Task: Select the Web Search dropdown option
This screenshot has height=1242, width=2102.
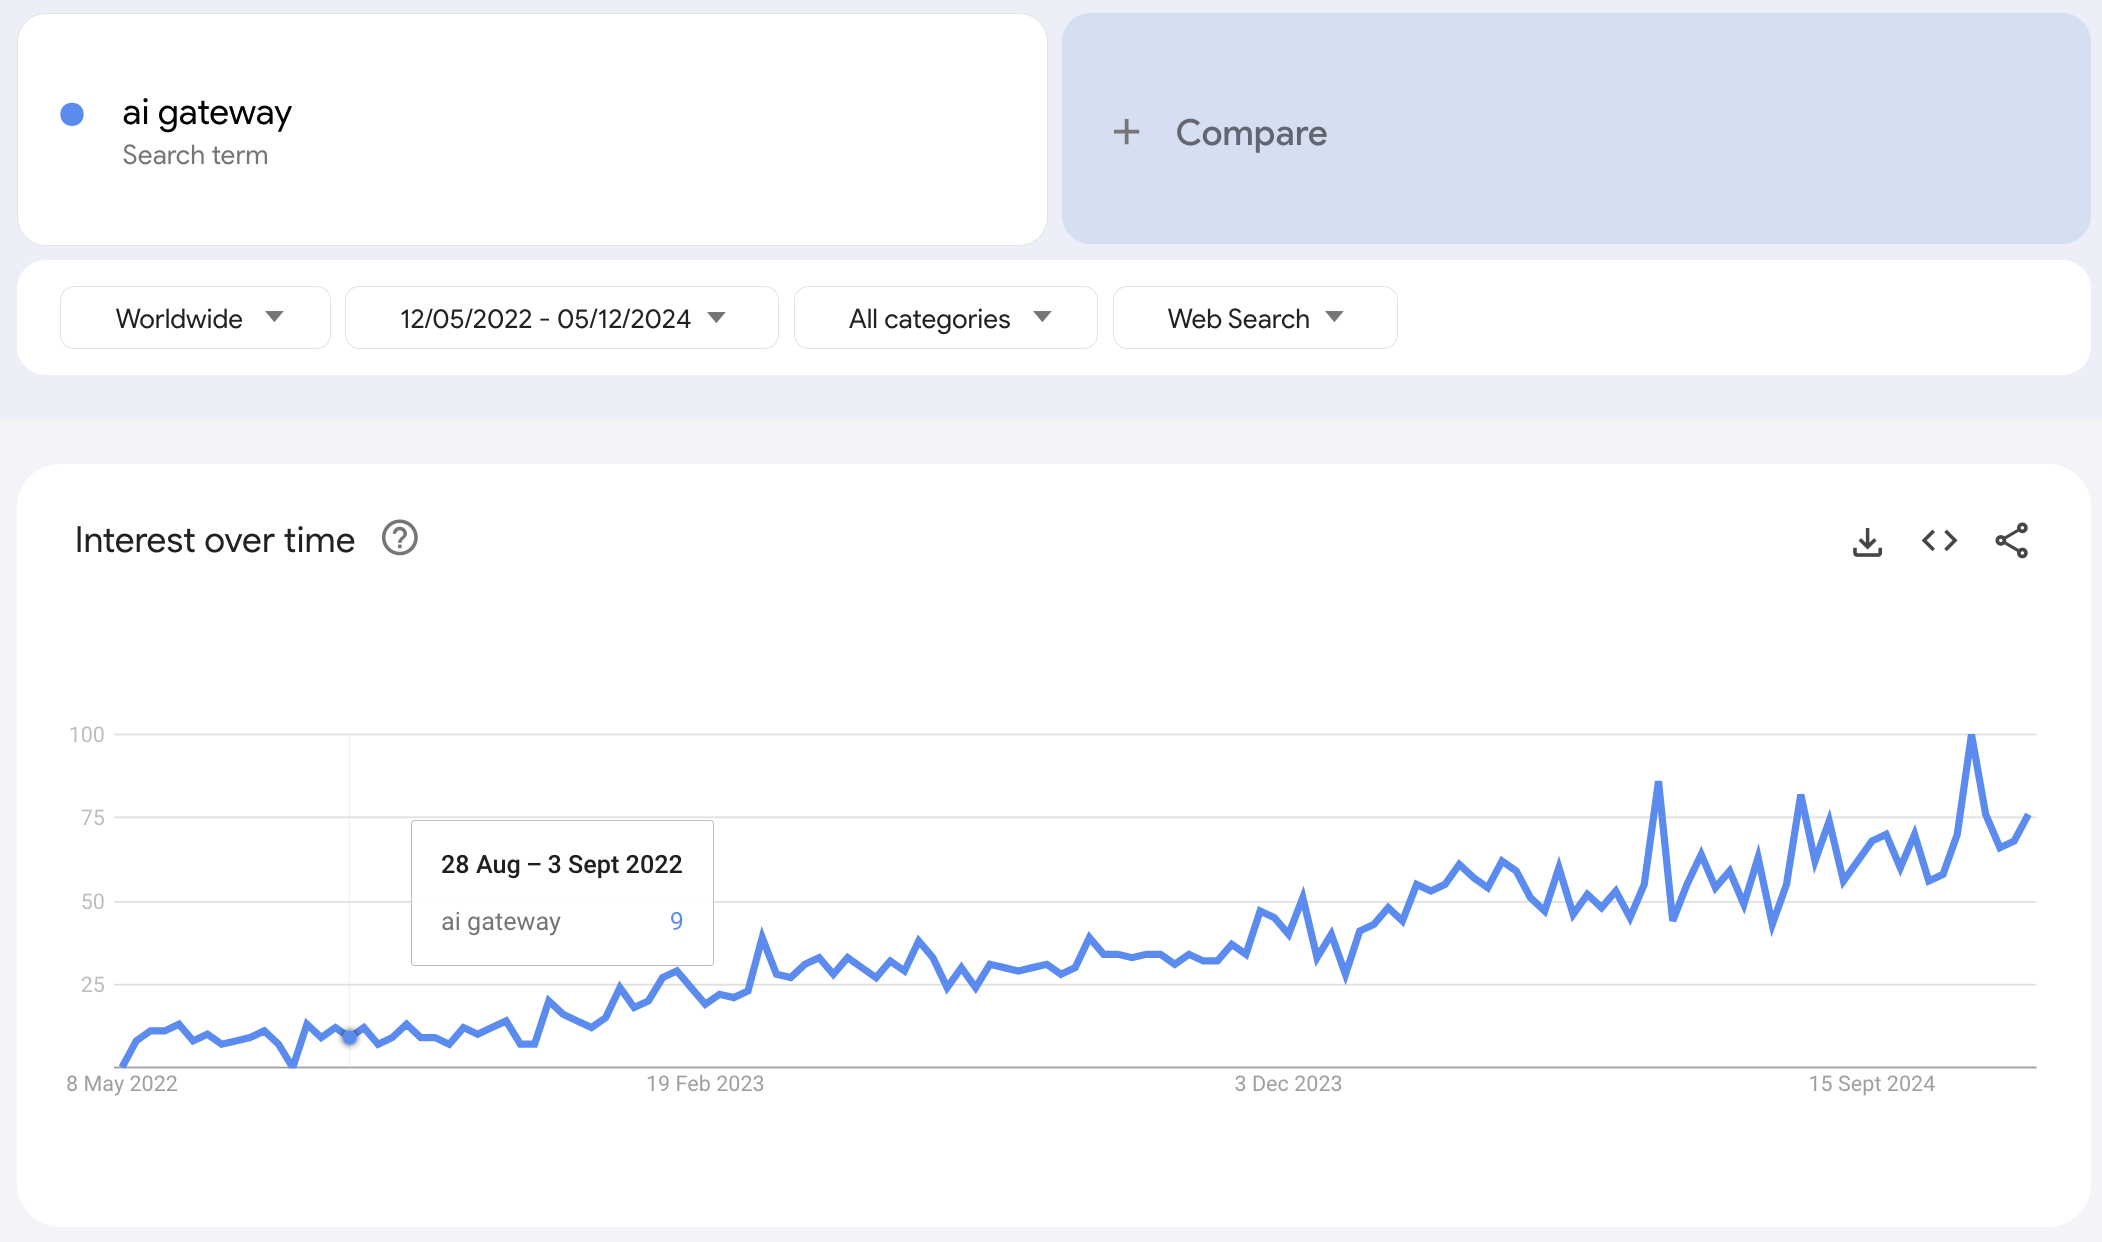Action: pos(1252,316)
